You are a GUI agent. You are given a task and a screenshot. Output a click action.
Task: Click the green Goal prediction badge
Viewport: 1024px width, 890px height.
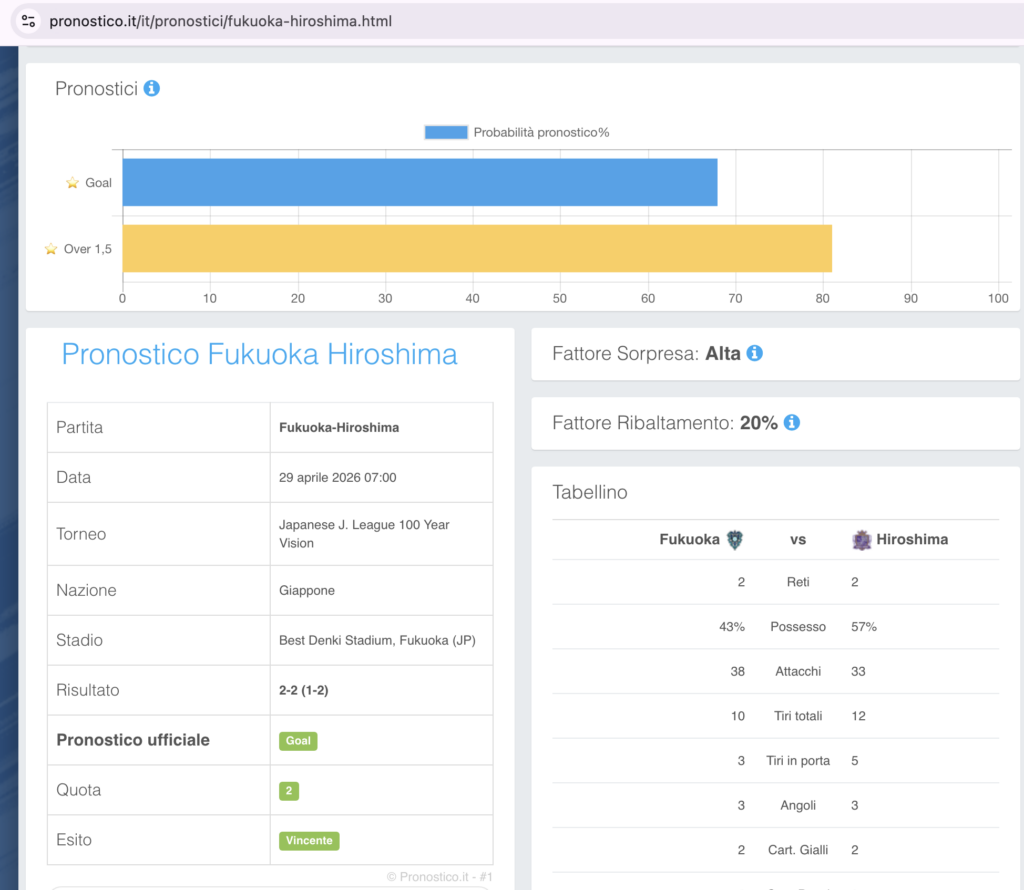point(298,741)
